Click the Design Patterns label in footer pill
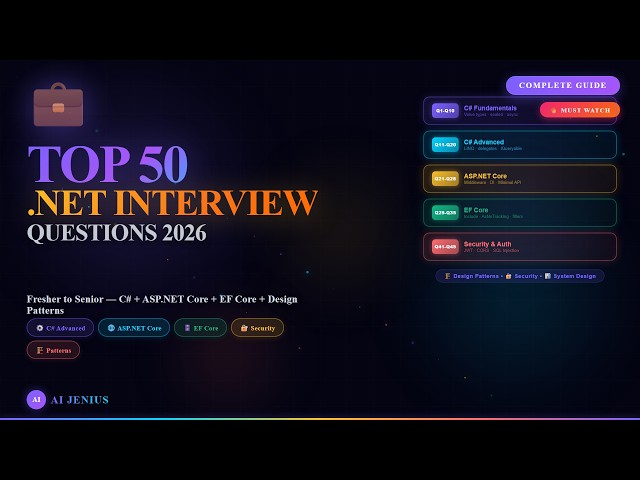This screenshot has height=480, width=640. 476,276
